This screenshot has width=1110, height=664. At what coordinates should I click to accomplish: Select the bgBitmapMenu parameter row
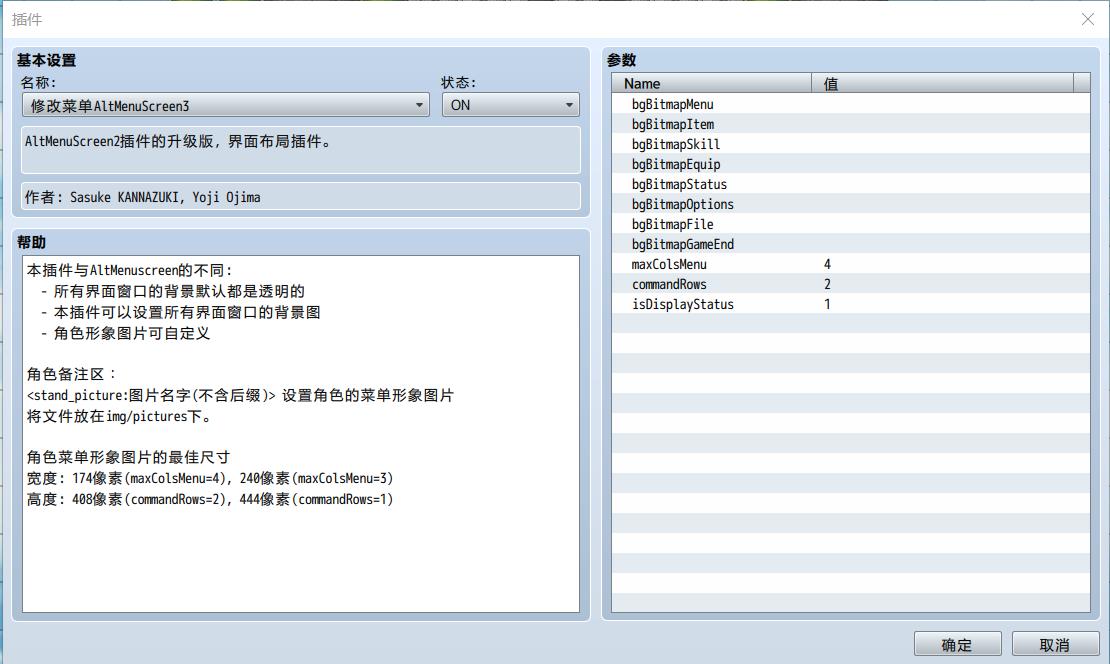point(850,104)
